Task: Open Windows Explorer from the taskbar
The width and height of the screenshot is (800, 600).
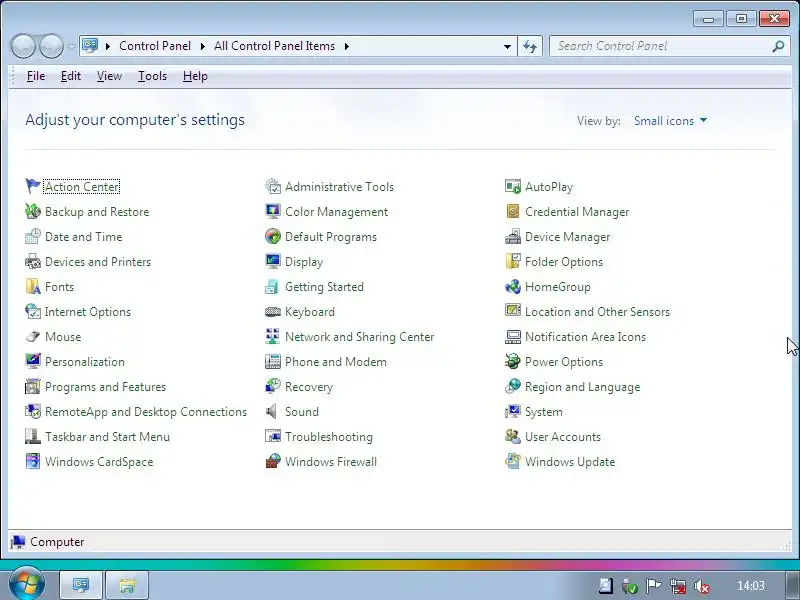Action: pyautogui.click(x=127, y=585)
